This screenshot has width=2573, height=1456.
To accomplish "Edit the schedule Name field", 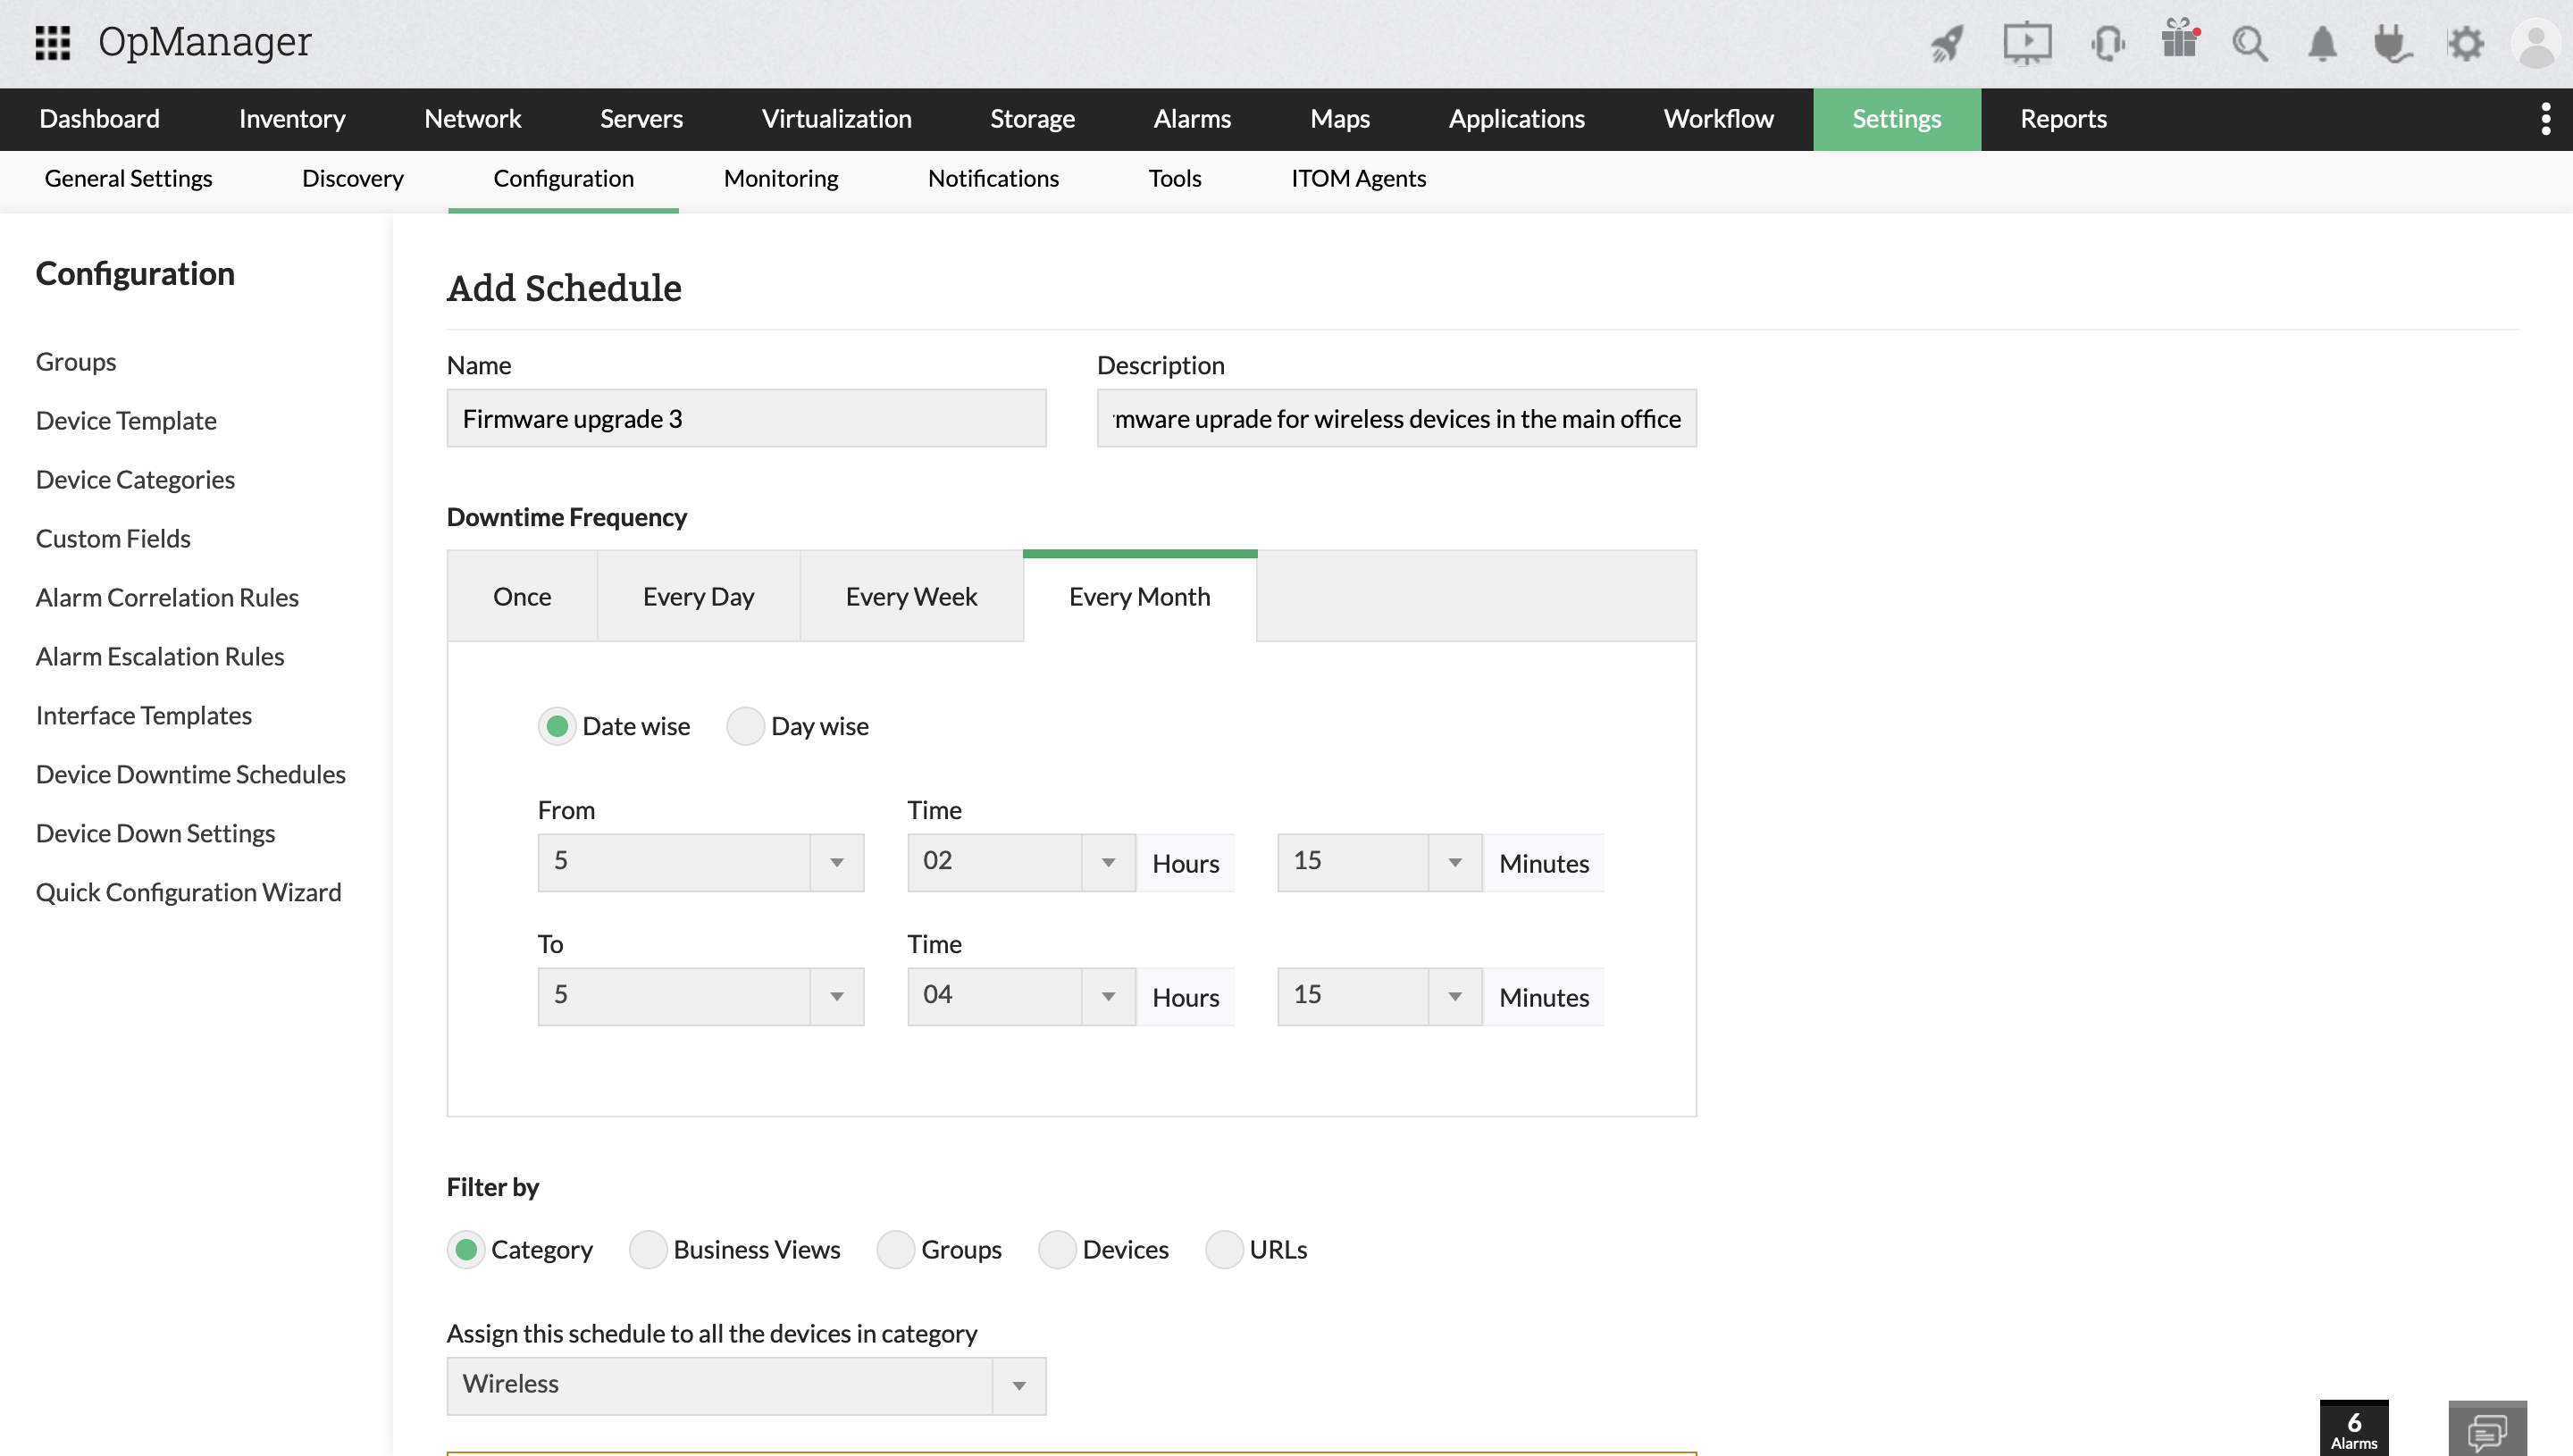I will [745, 418].
